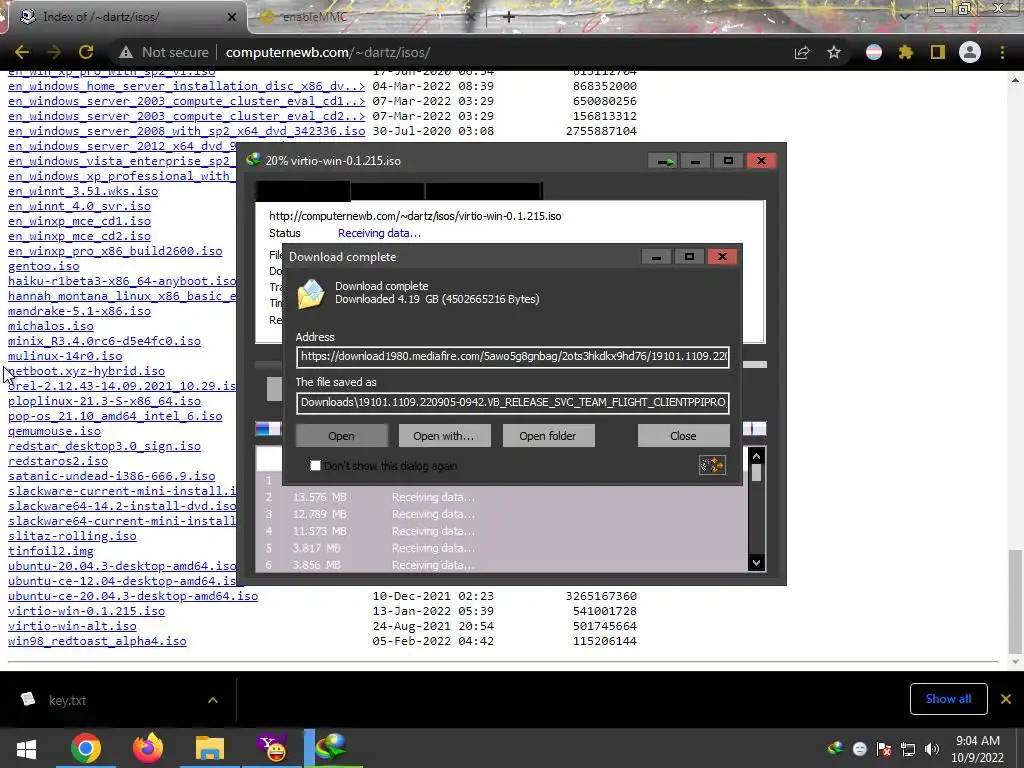The height and width of the screenshot is (768, 1024).
Task: Open redstaros2.iso link
Action: coord(57,461)
